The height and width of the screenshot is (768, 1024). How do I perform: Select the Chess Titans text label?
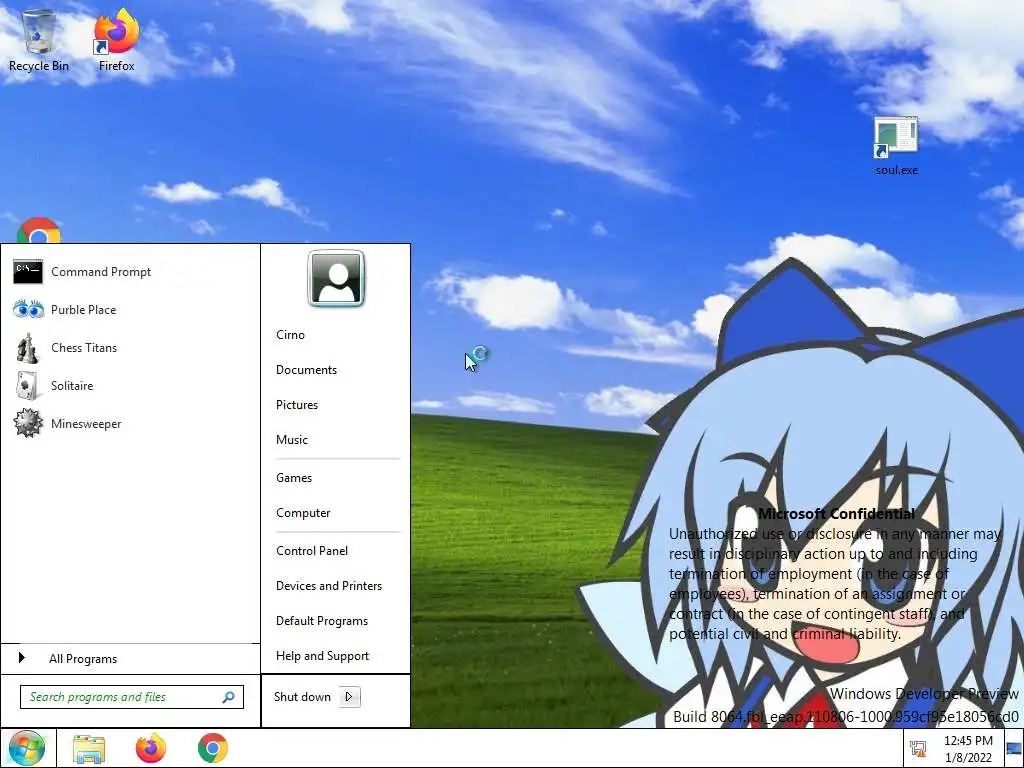click(x=84, y=347)
